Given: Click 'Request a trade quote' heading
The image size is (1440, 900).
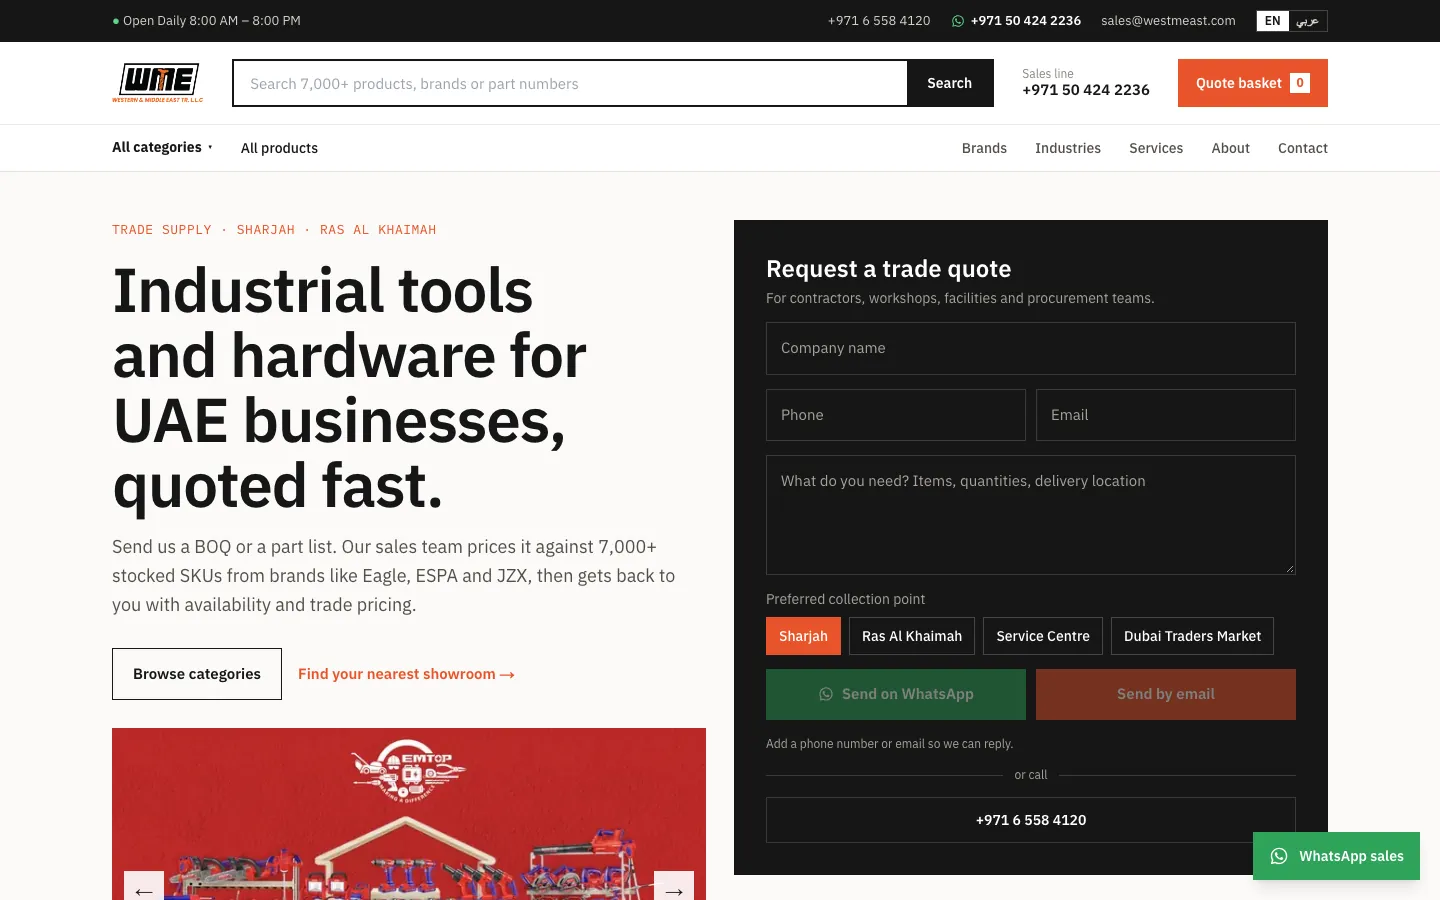Looking at the screenshot, I should click(x=888, y=269).
